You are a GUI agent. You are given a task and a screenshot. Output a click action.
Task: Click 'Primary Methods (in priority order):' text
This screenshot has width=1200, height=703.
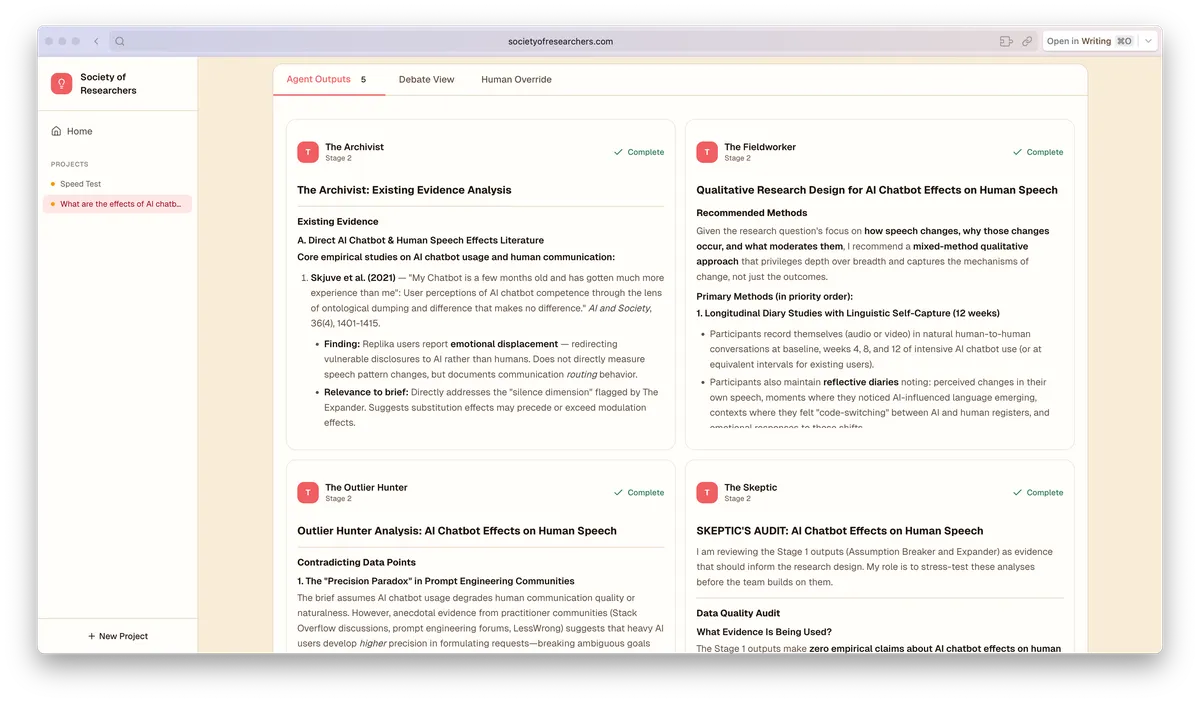(775, 297)
